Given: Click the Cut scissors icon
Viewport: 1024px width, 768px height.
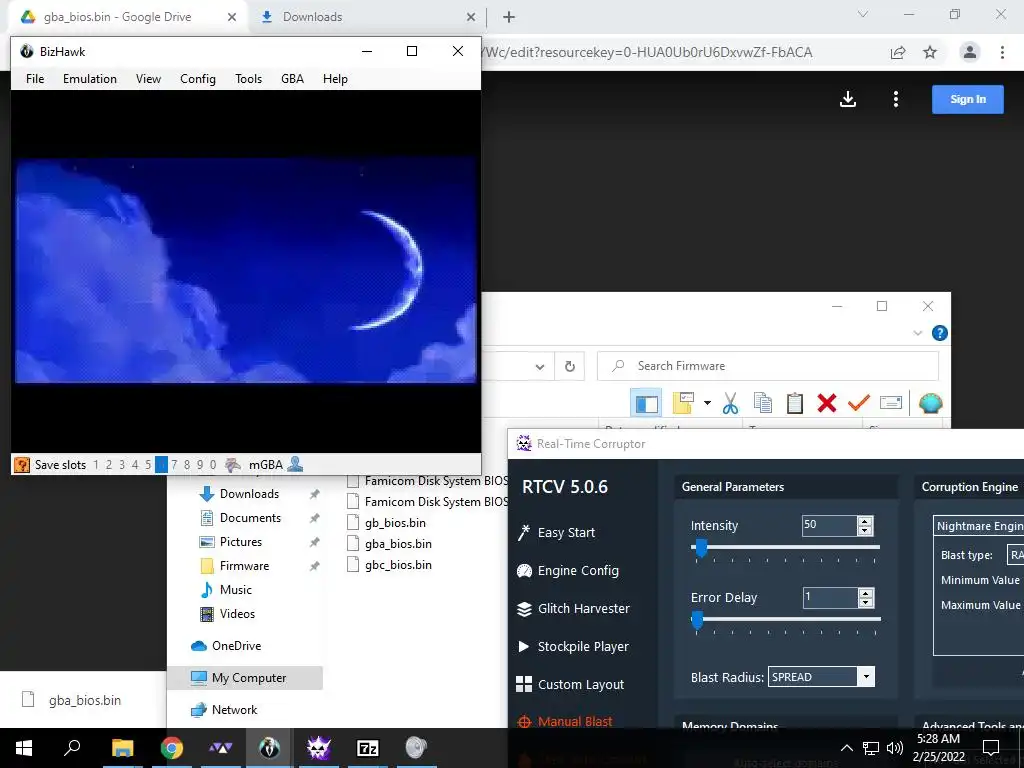Looking at the screenshot, I should pos(730,404).
